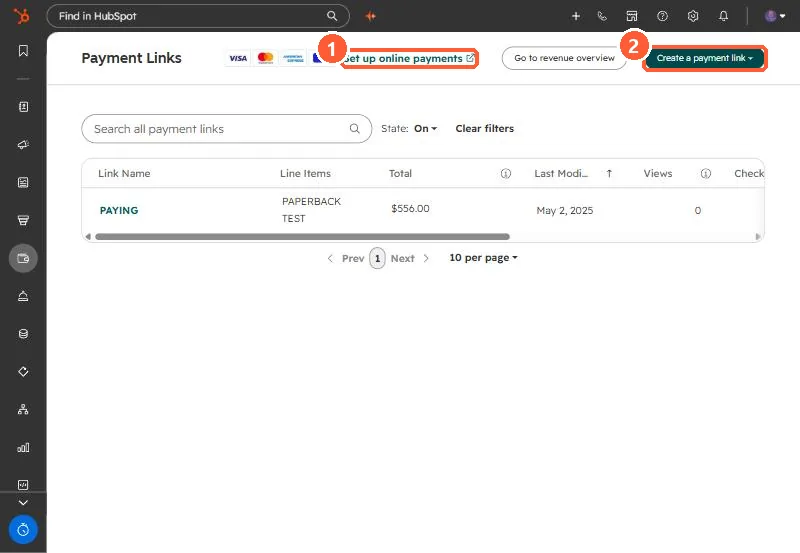Click the $556.00 total cell
This screenshot has height=553, width=800.
[410, 208]
